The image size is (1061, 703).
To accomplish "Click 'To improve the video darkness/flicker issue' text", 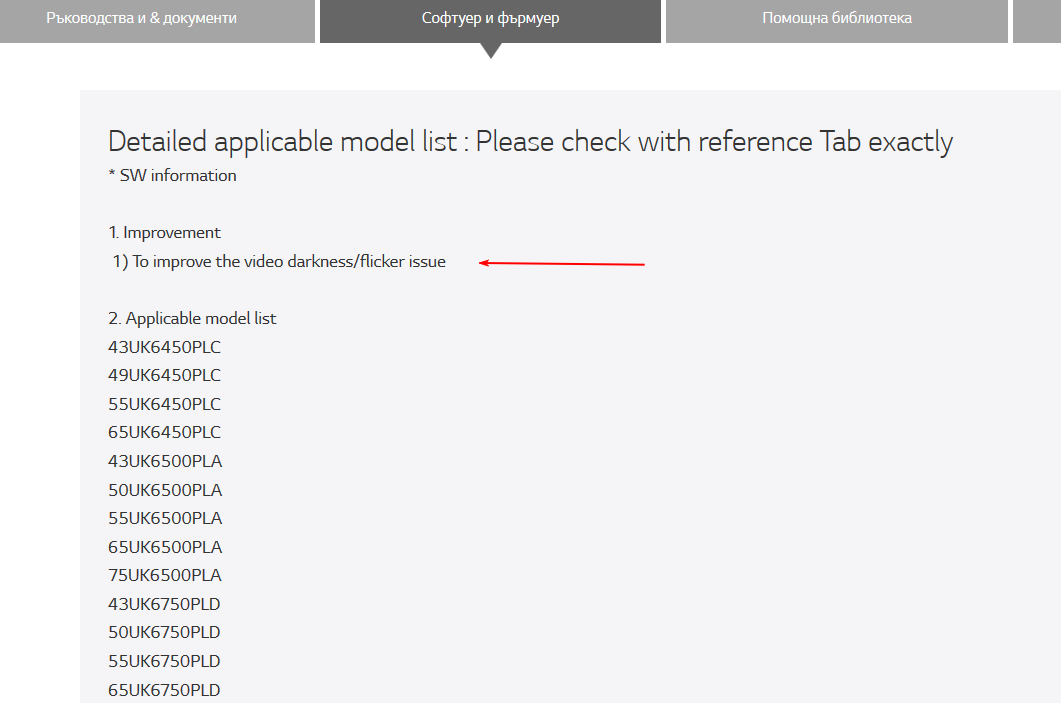I will coord(289,262).
